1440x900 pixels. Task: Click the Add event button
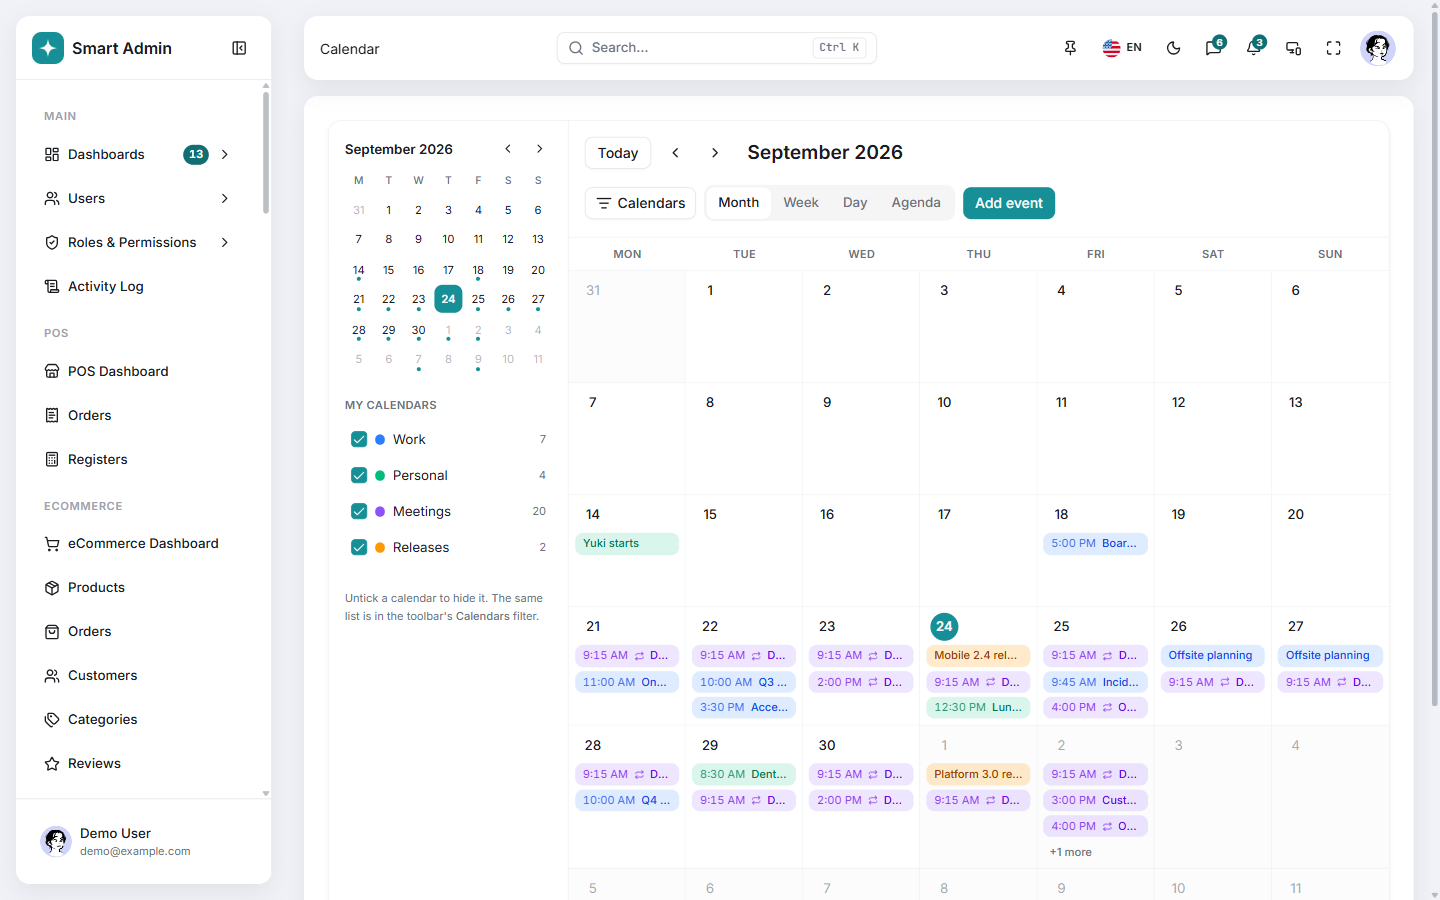1009,203
